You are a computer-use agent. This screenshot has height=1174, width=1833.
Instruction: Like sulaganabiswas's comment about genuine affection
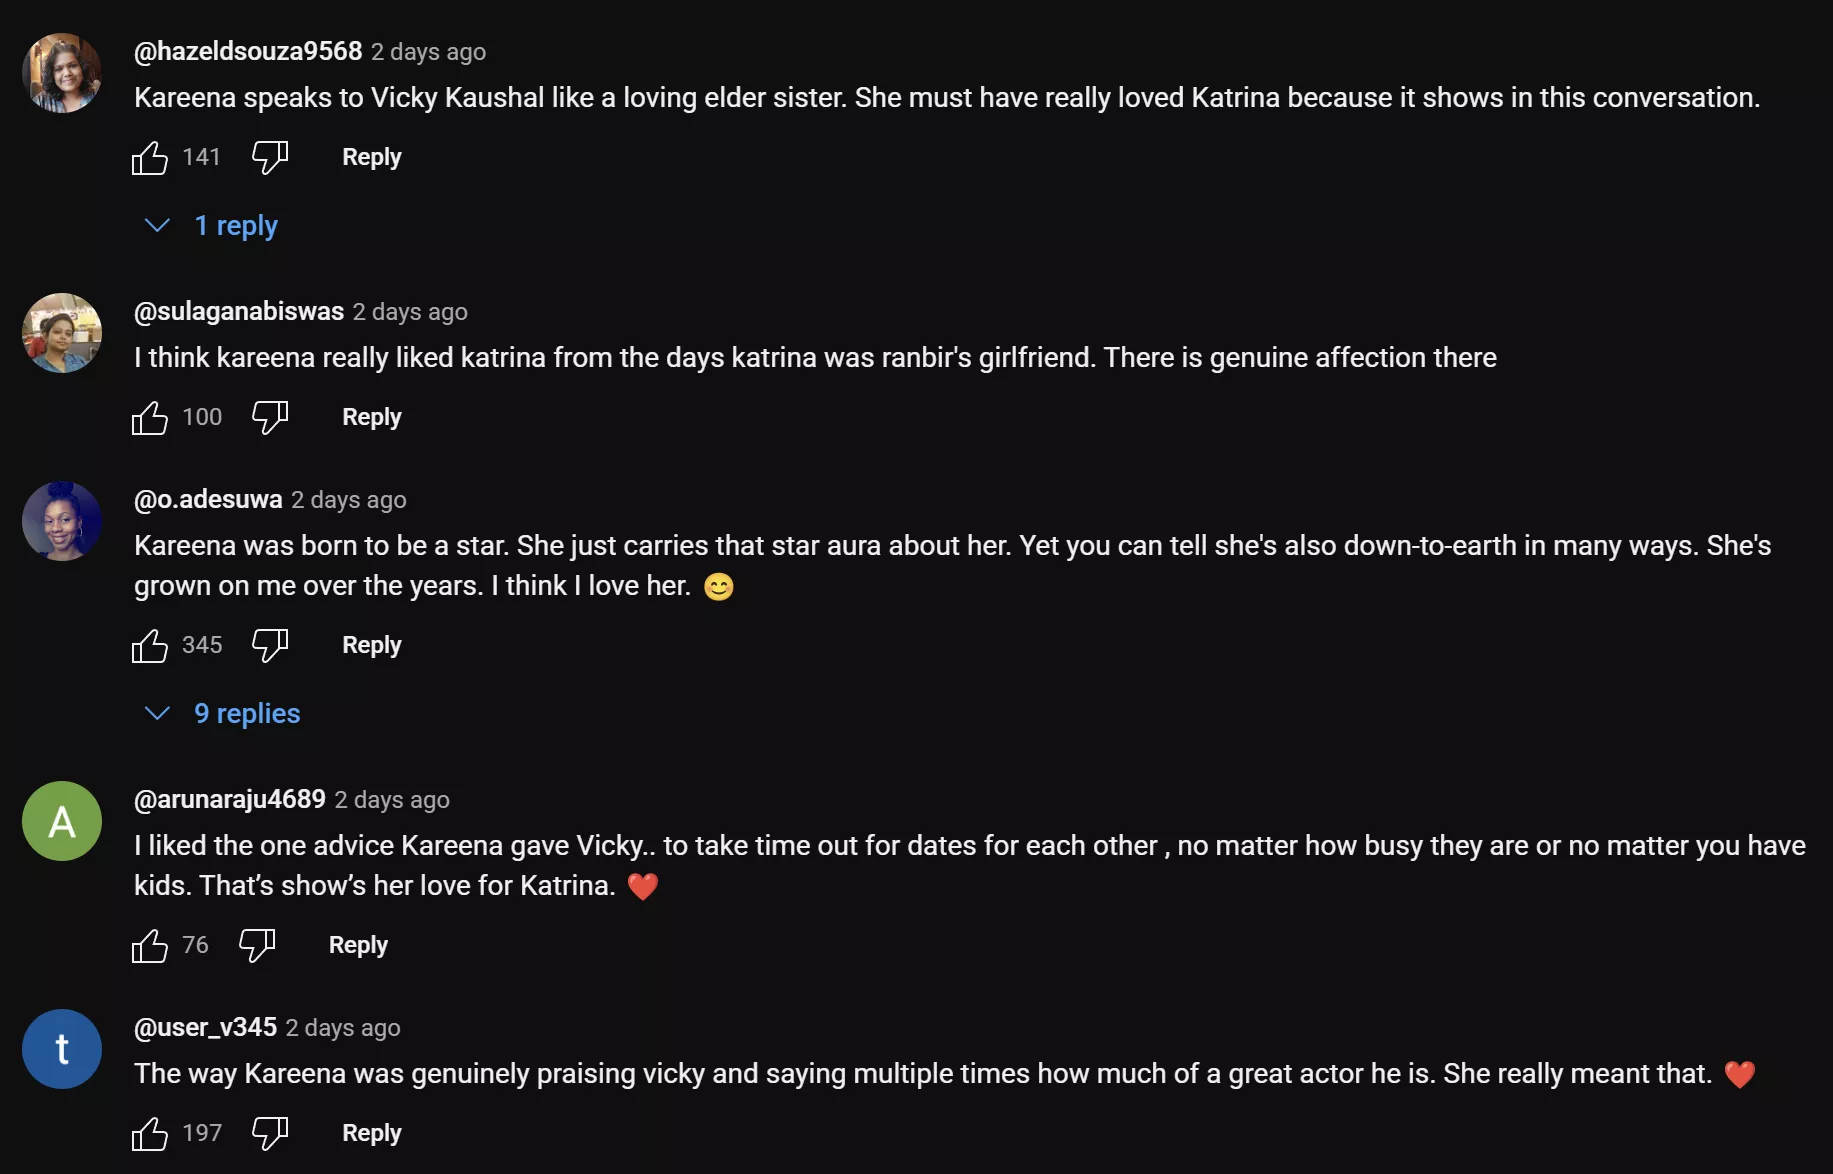pyautogui.click(x=150, y=417)
